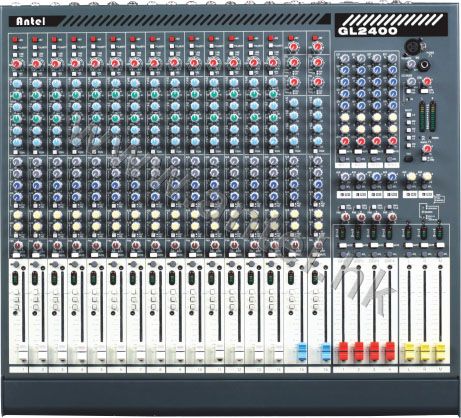This screenshot has width=461, height=418.
Task: Turn channel 1 red gain knob
Action: 17,63
